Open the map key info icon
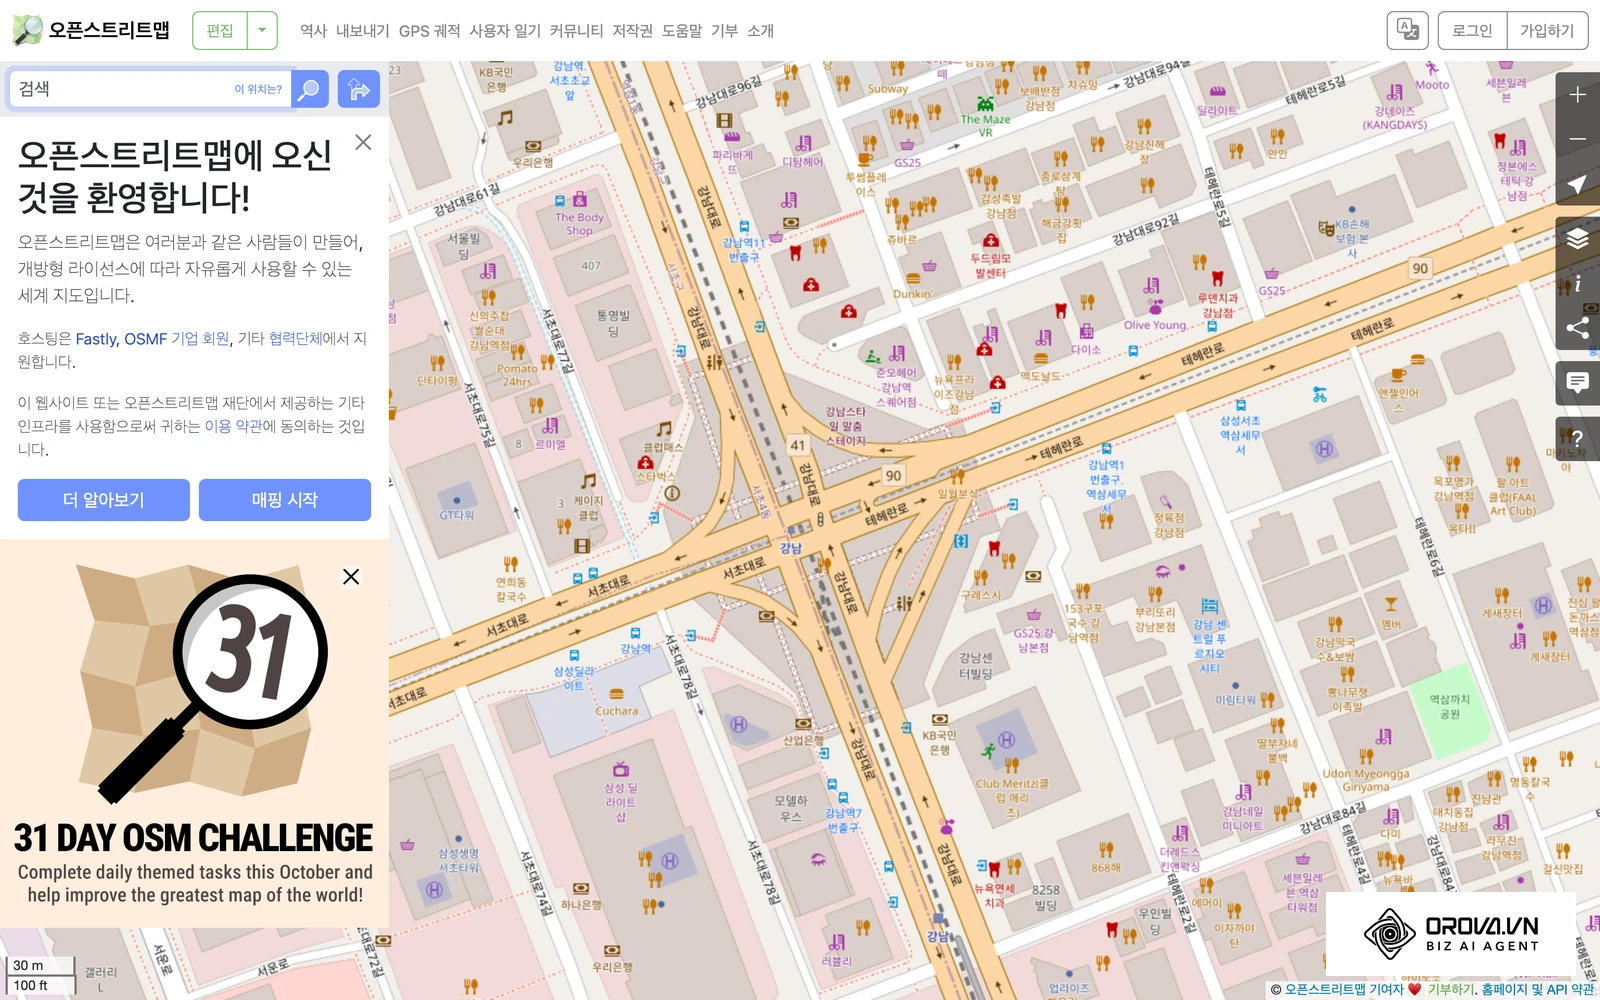Screen dimensions: 1600x1000 coord(1577,283)
